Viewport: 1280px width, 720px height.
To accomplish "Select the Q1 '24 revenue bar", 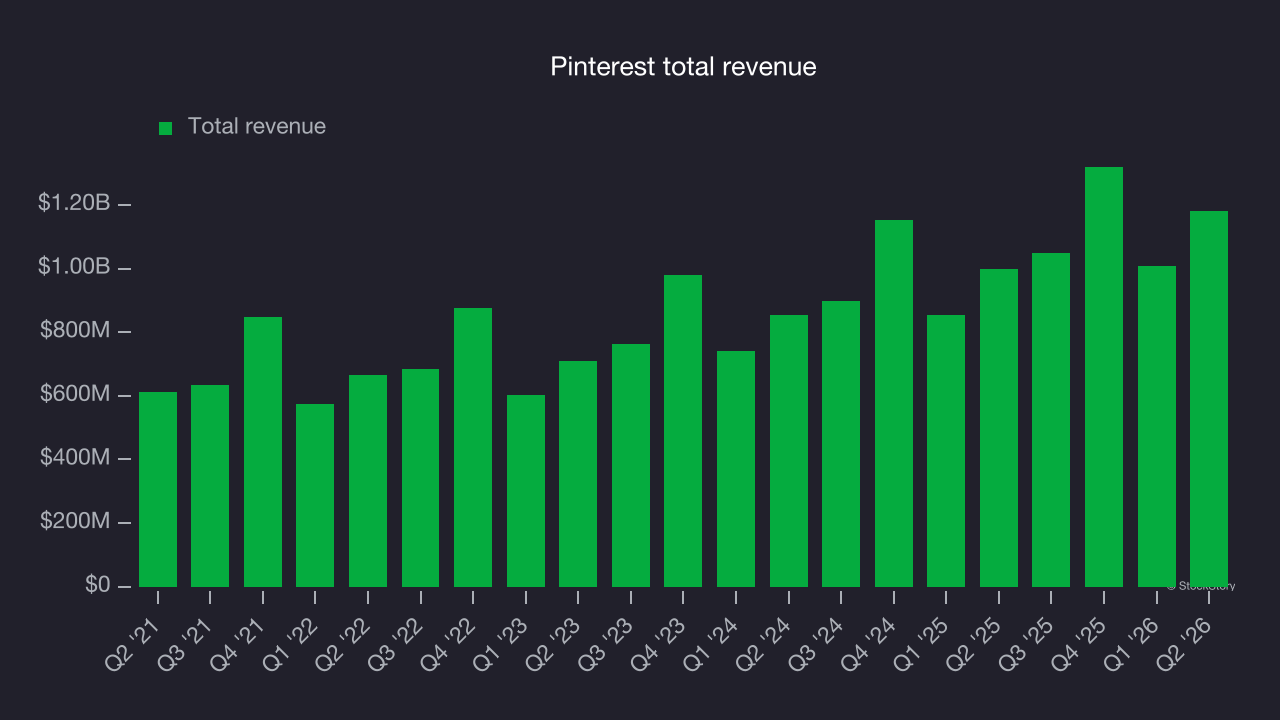I will (x=736, y=469).
